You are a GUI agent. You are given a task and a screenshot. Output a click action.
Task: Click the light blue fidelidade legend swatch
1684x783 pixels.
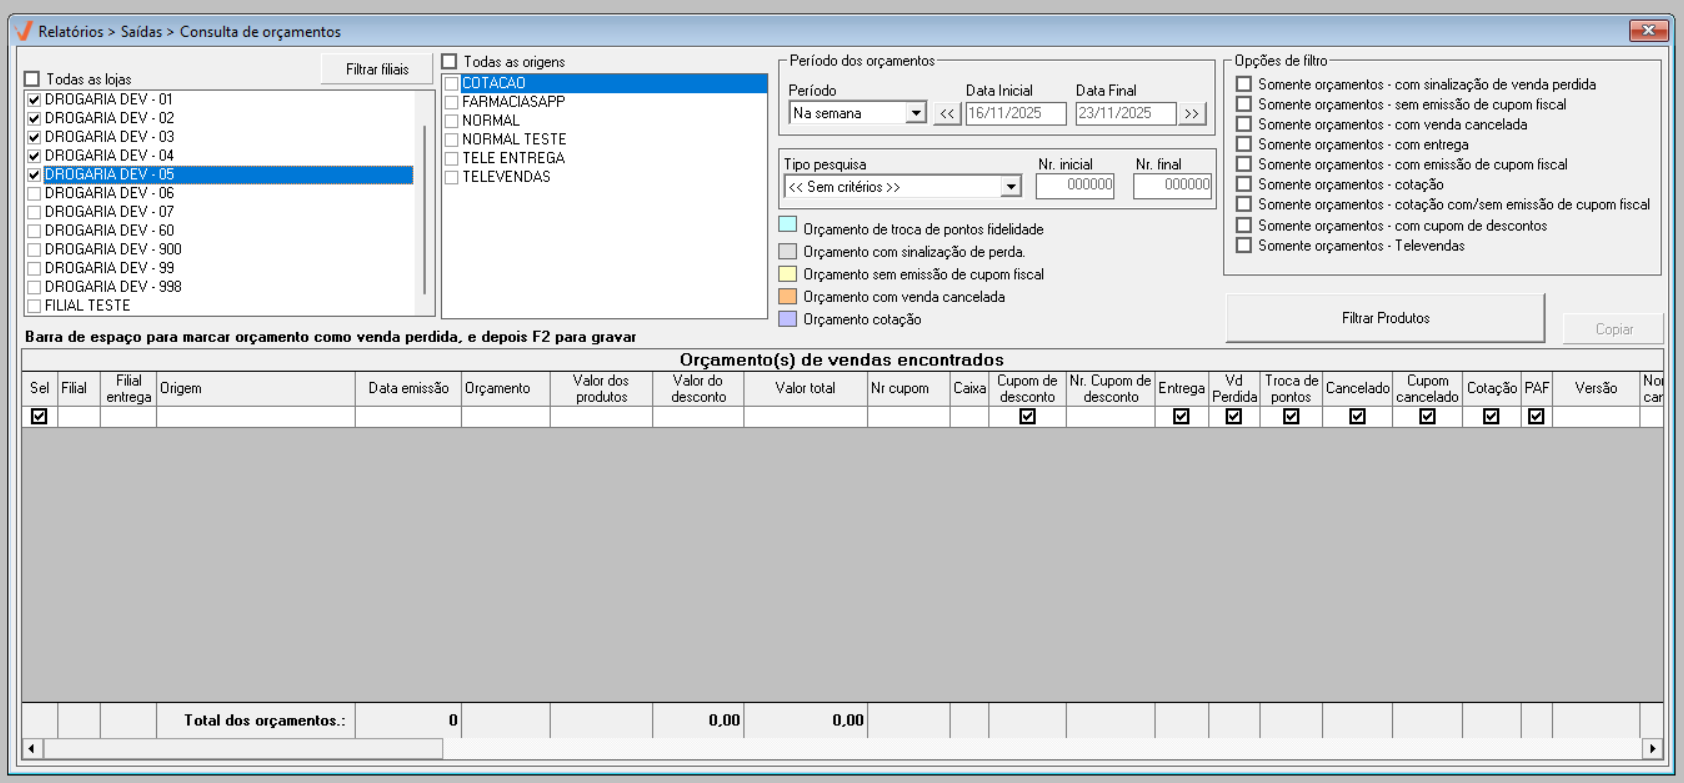[x=788, y=225]
